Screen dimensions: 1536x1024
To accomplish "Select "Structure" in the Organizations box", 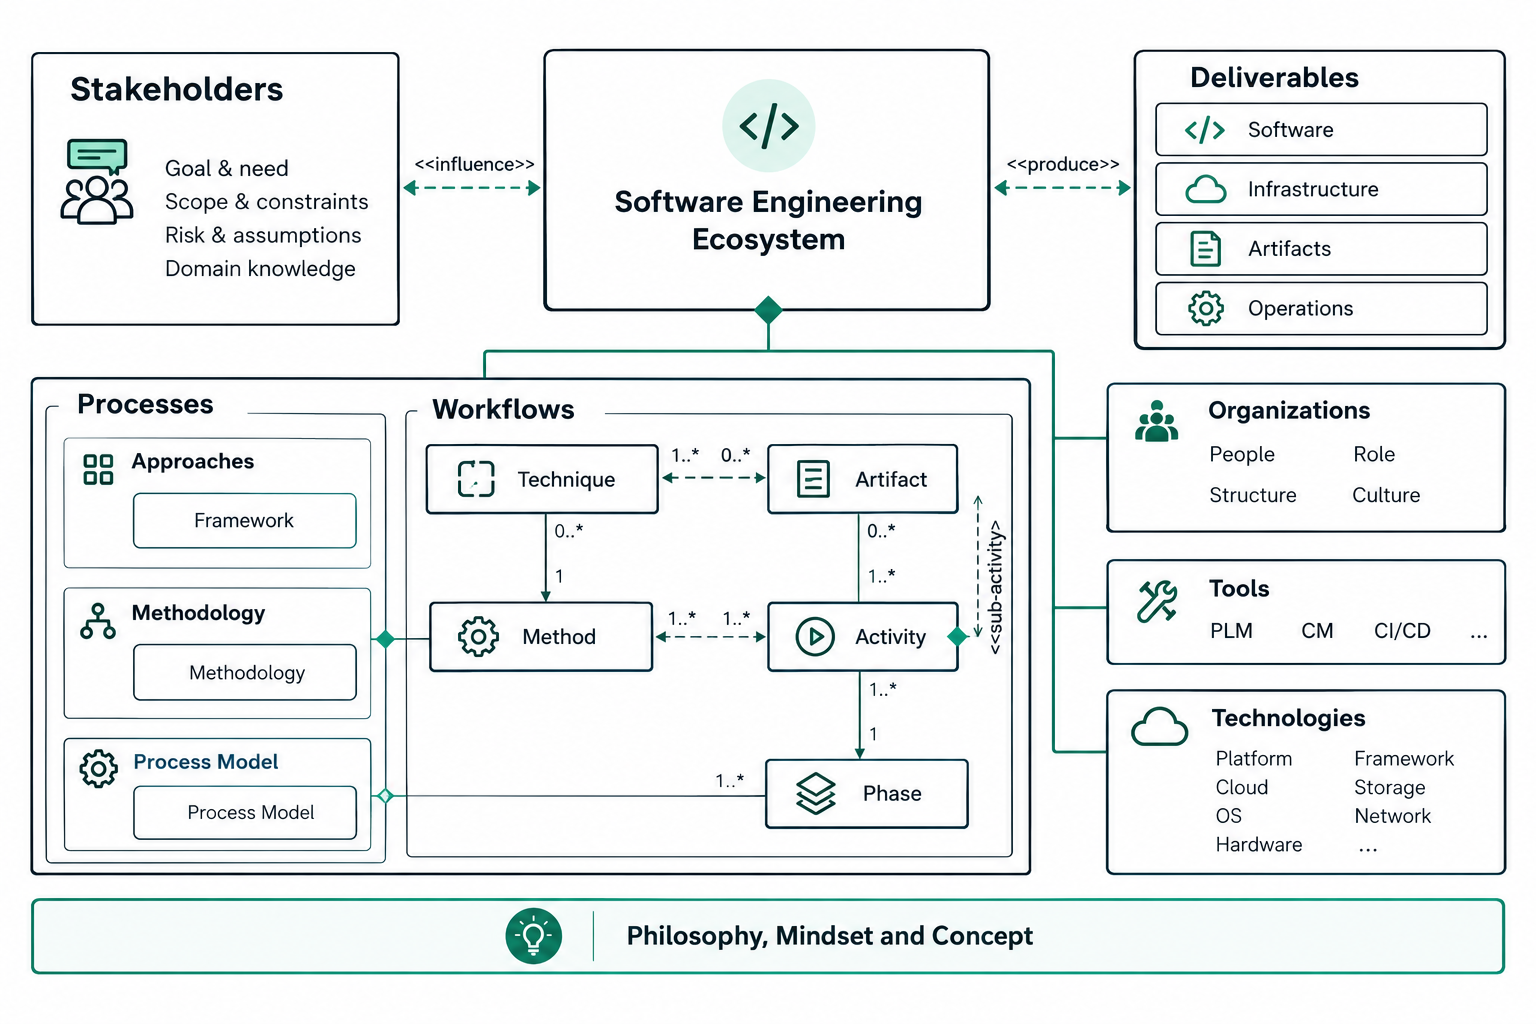I will [x=1253, y=495].
